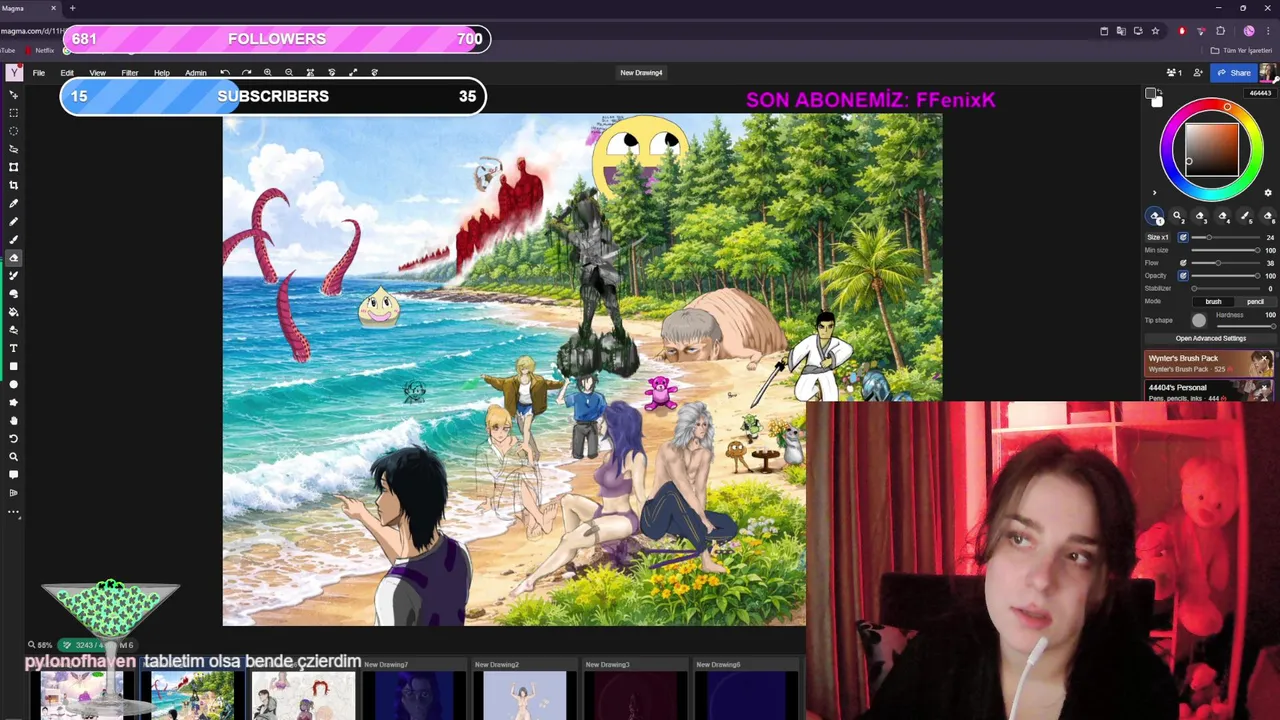The image size is (1280, 720).
Task: Select the Zoom magnifier tool
Action: (14, 456)
